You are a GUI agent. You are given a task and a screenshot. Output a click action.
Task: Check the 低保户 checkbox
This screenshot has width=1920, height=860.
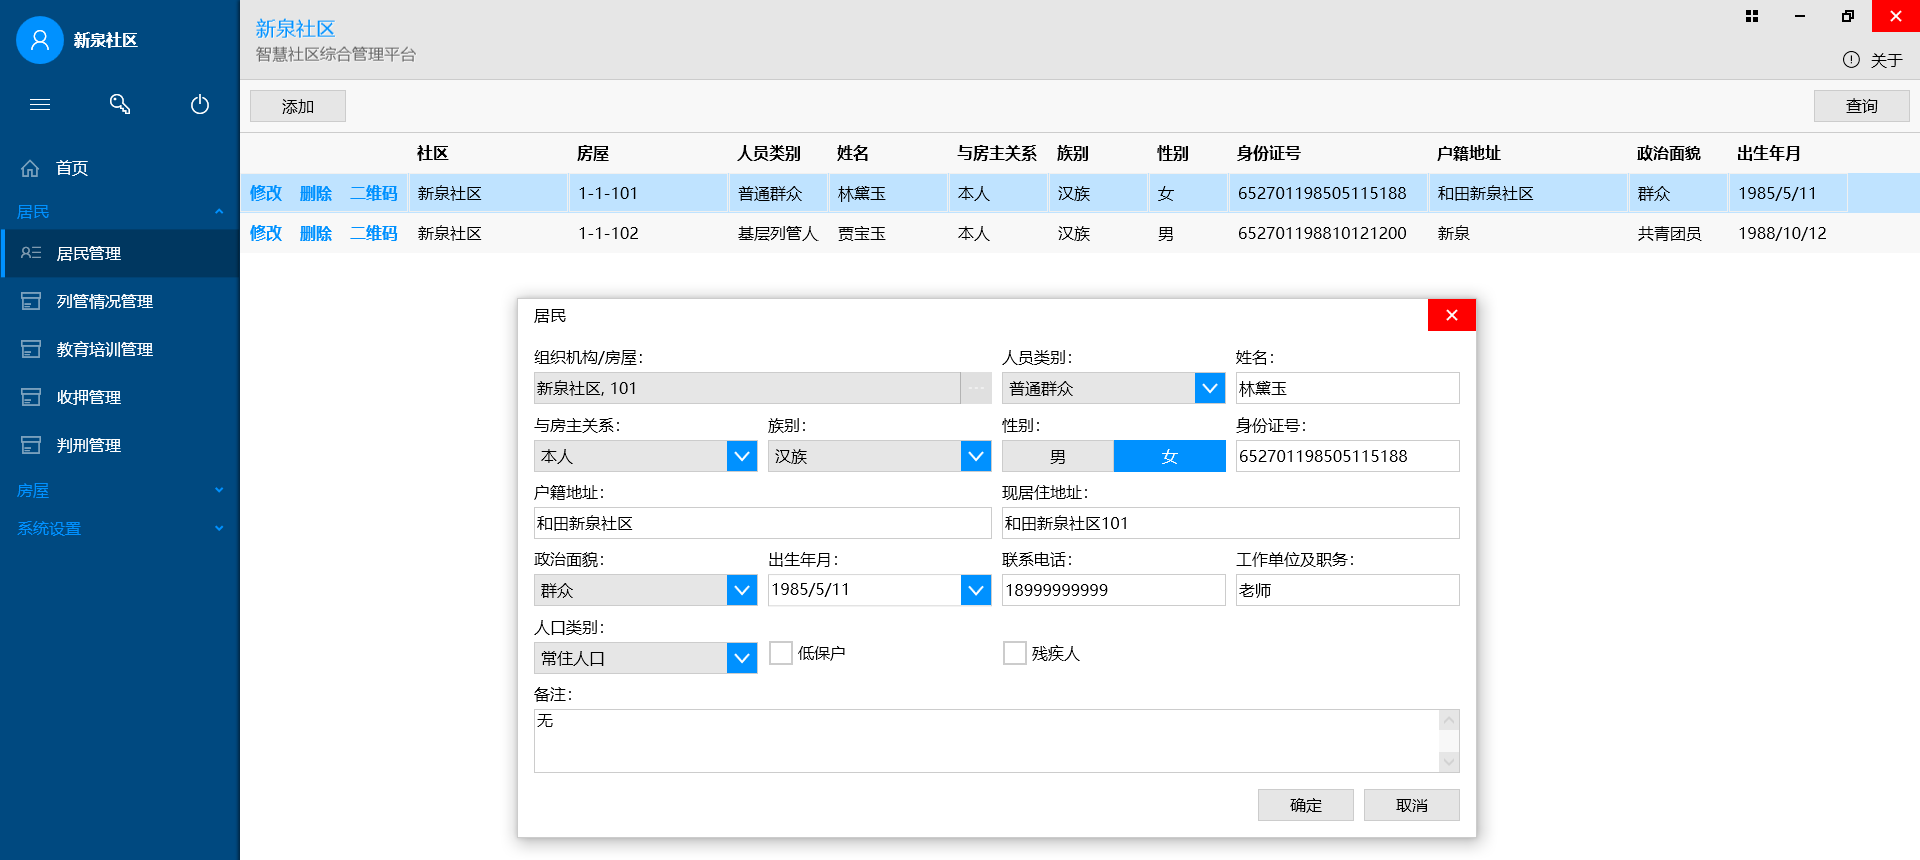coord(781,653)
